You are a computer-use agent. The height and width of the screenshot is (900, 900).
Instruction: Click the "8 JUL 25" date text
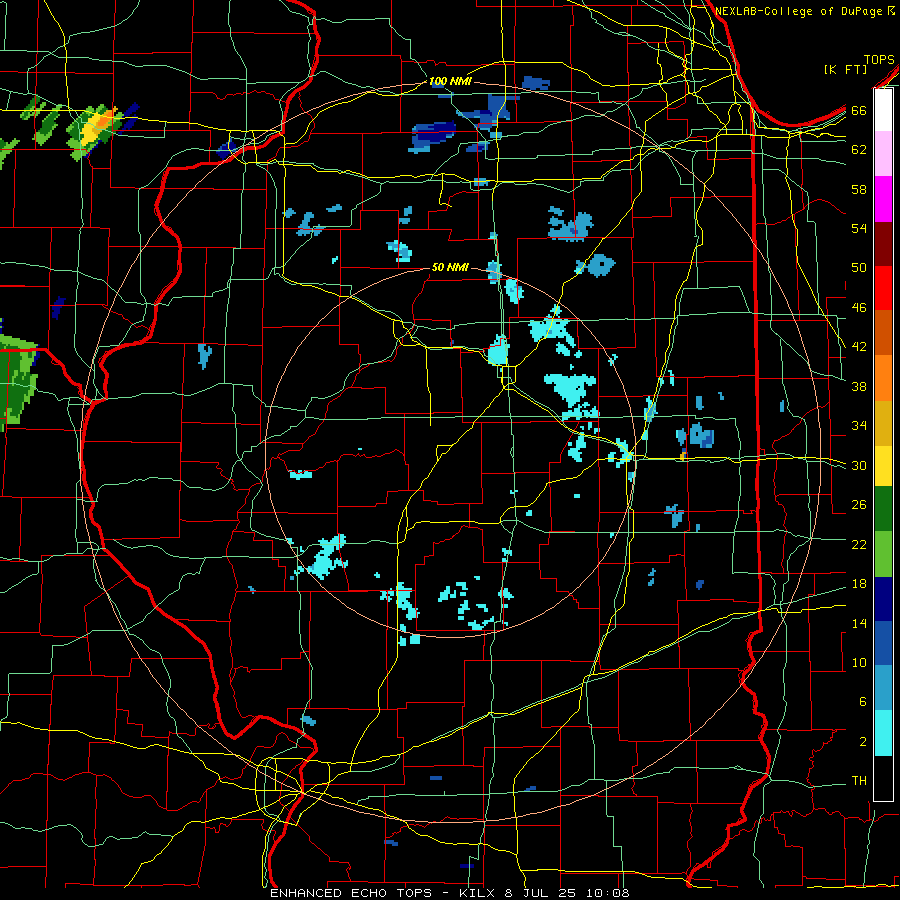click(542, 893)
